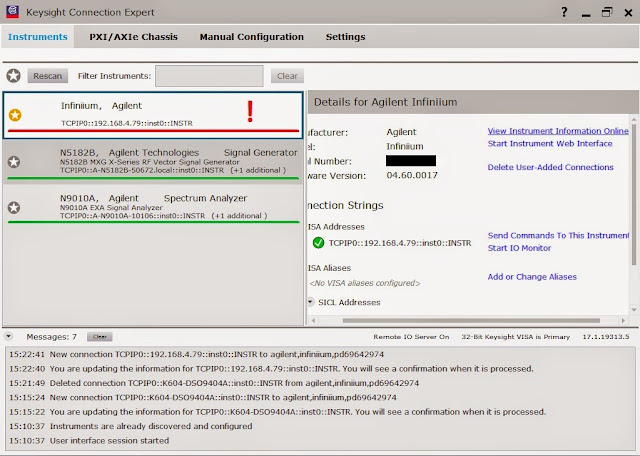Click down arrow of details vertical scrollbar
The height and width of the screenshot is (456, 640).
(x=634, y=310)
